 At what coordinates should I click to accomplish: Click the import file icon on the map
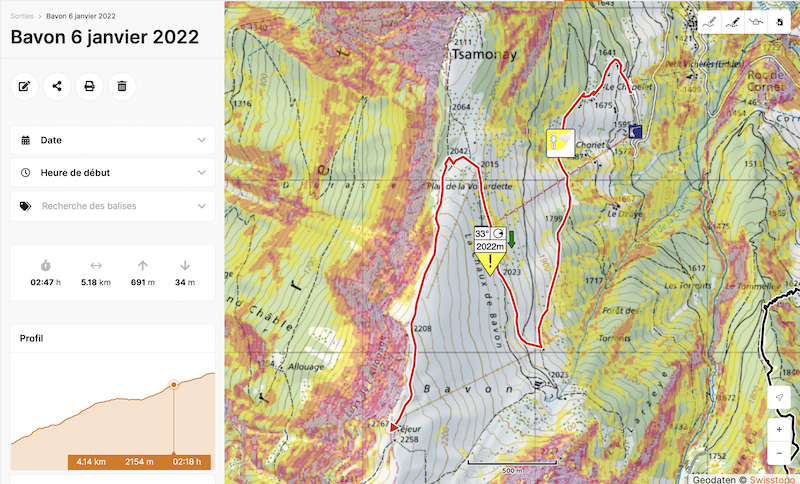pos(779,21)
